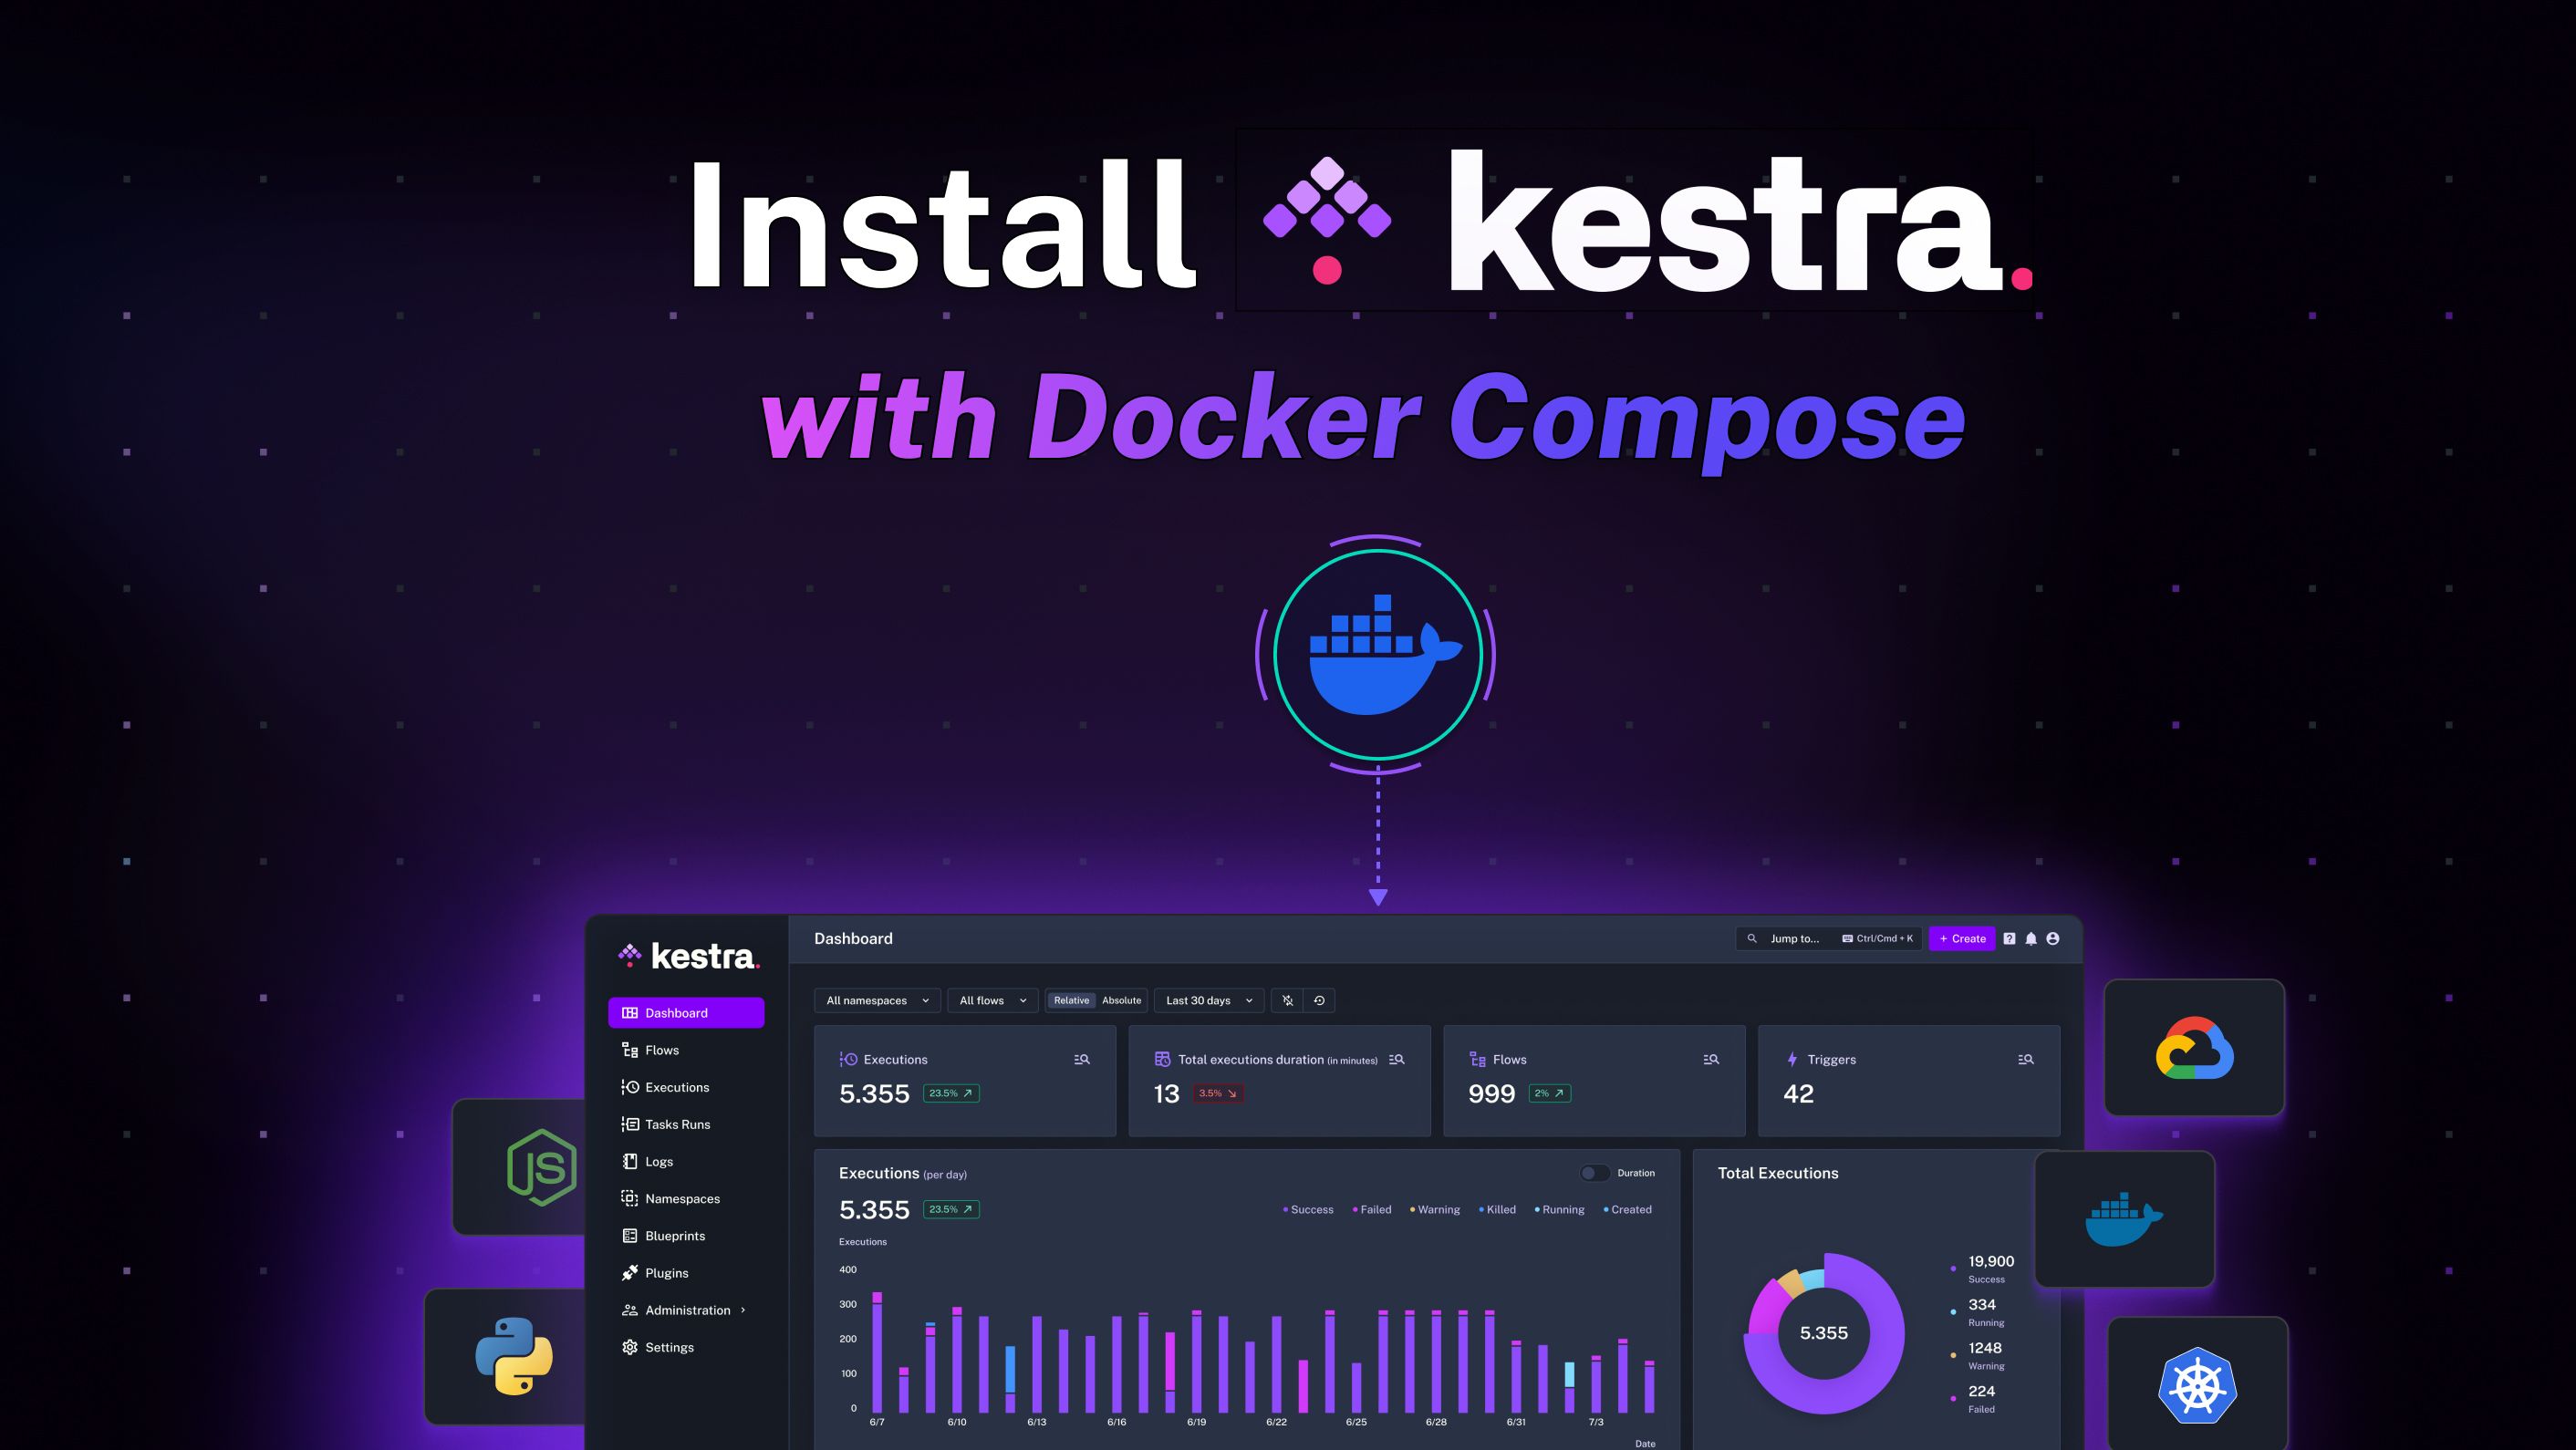Select the Absolute date option
Screen dimensions: 2576x1450
(1121, 1000)
